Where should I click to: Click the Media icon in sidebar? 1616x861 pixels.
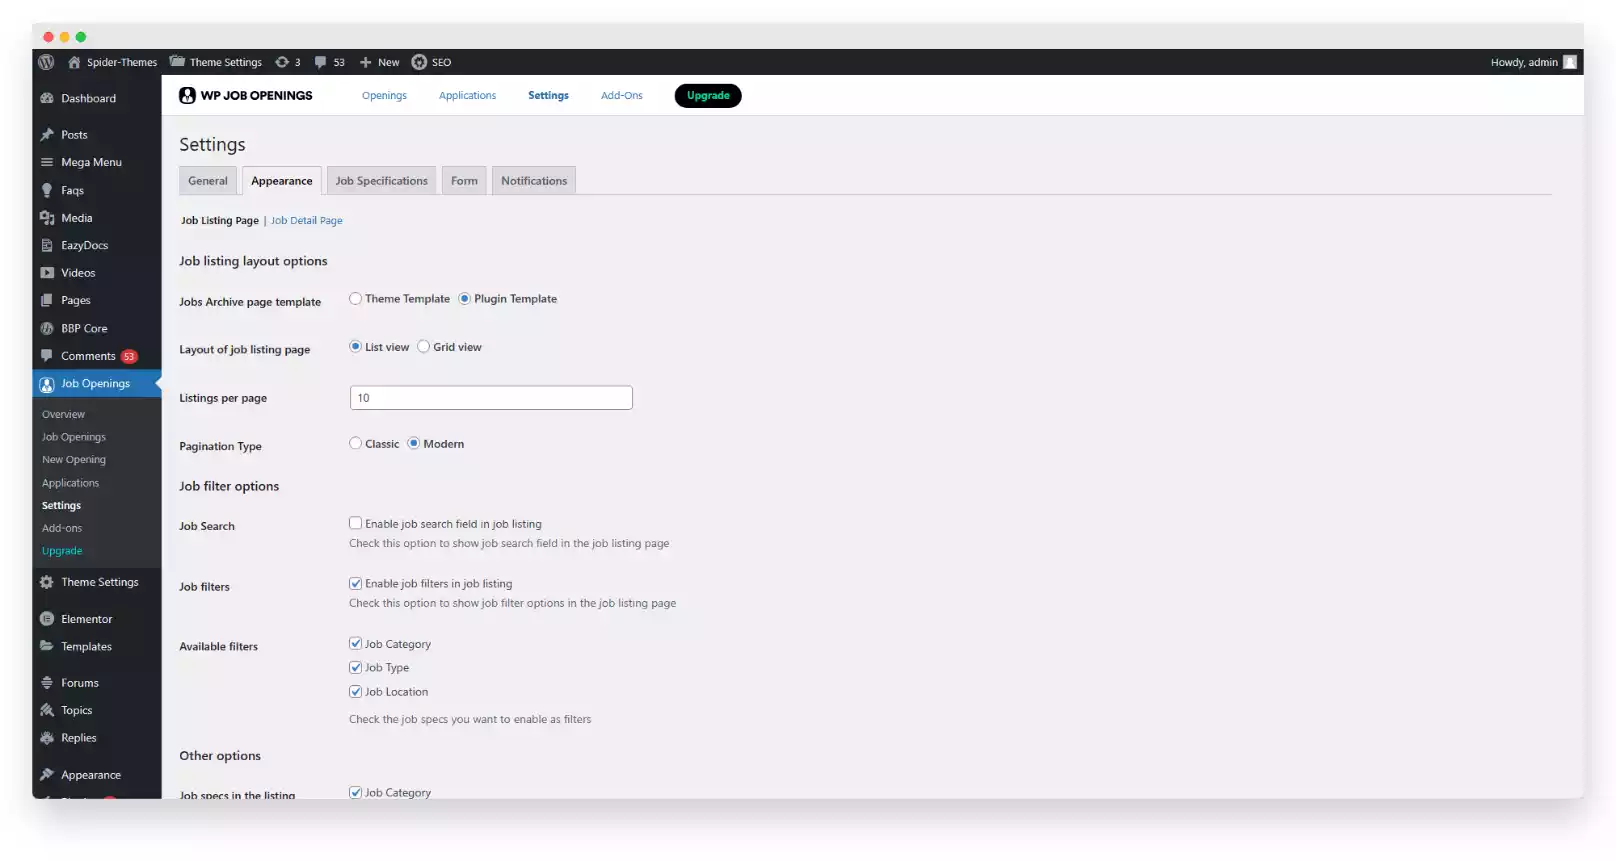[x=47, y=218]
